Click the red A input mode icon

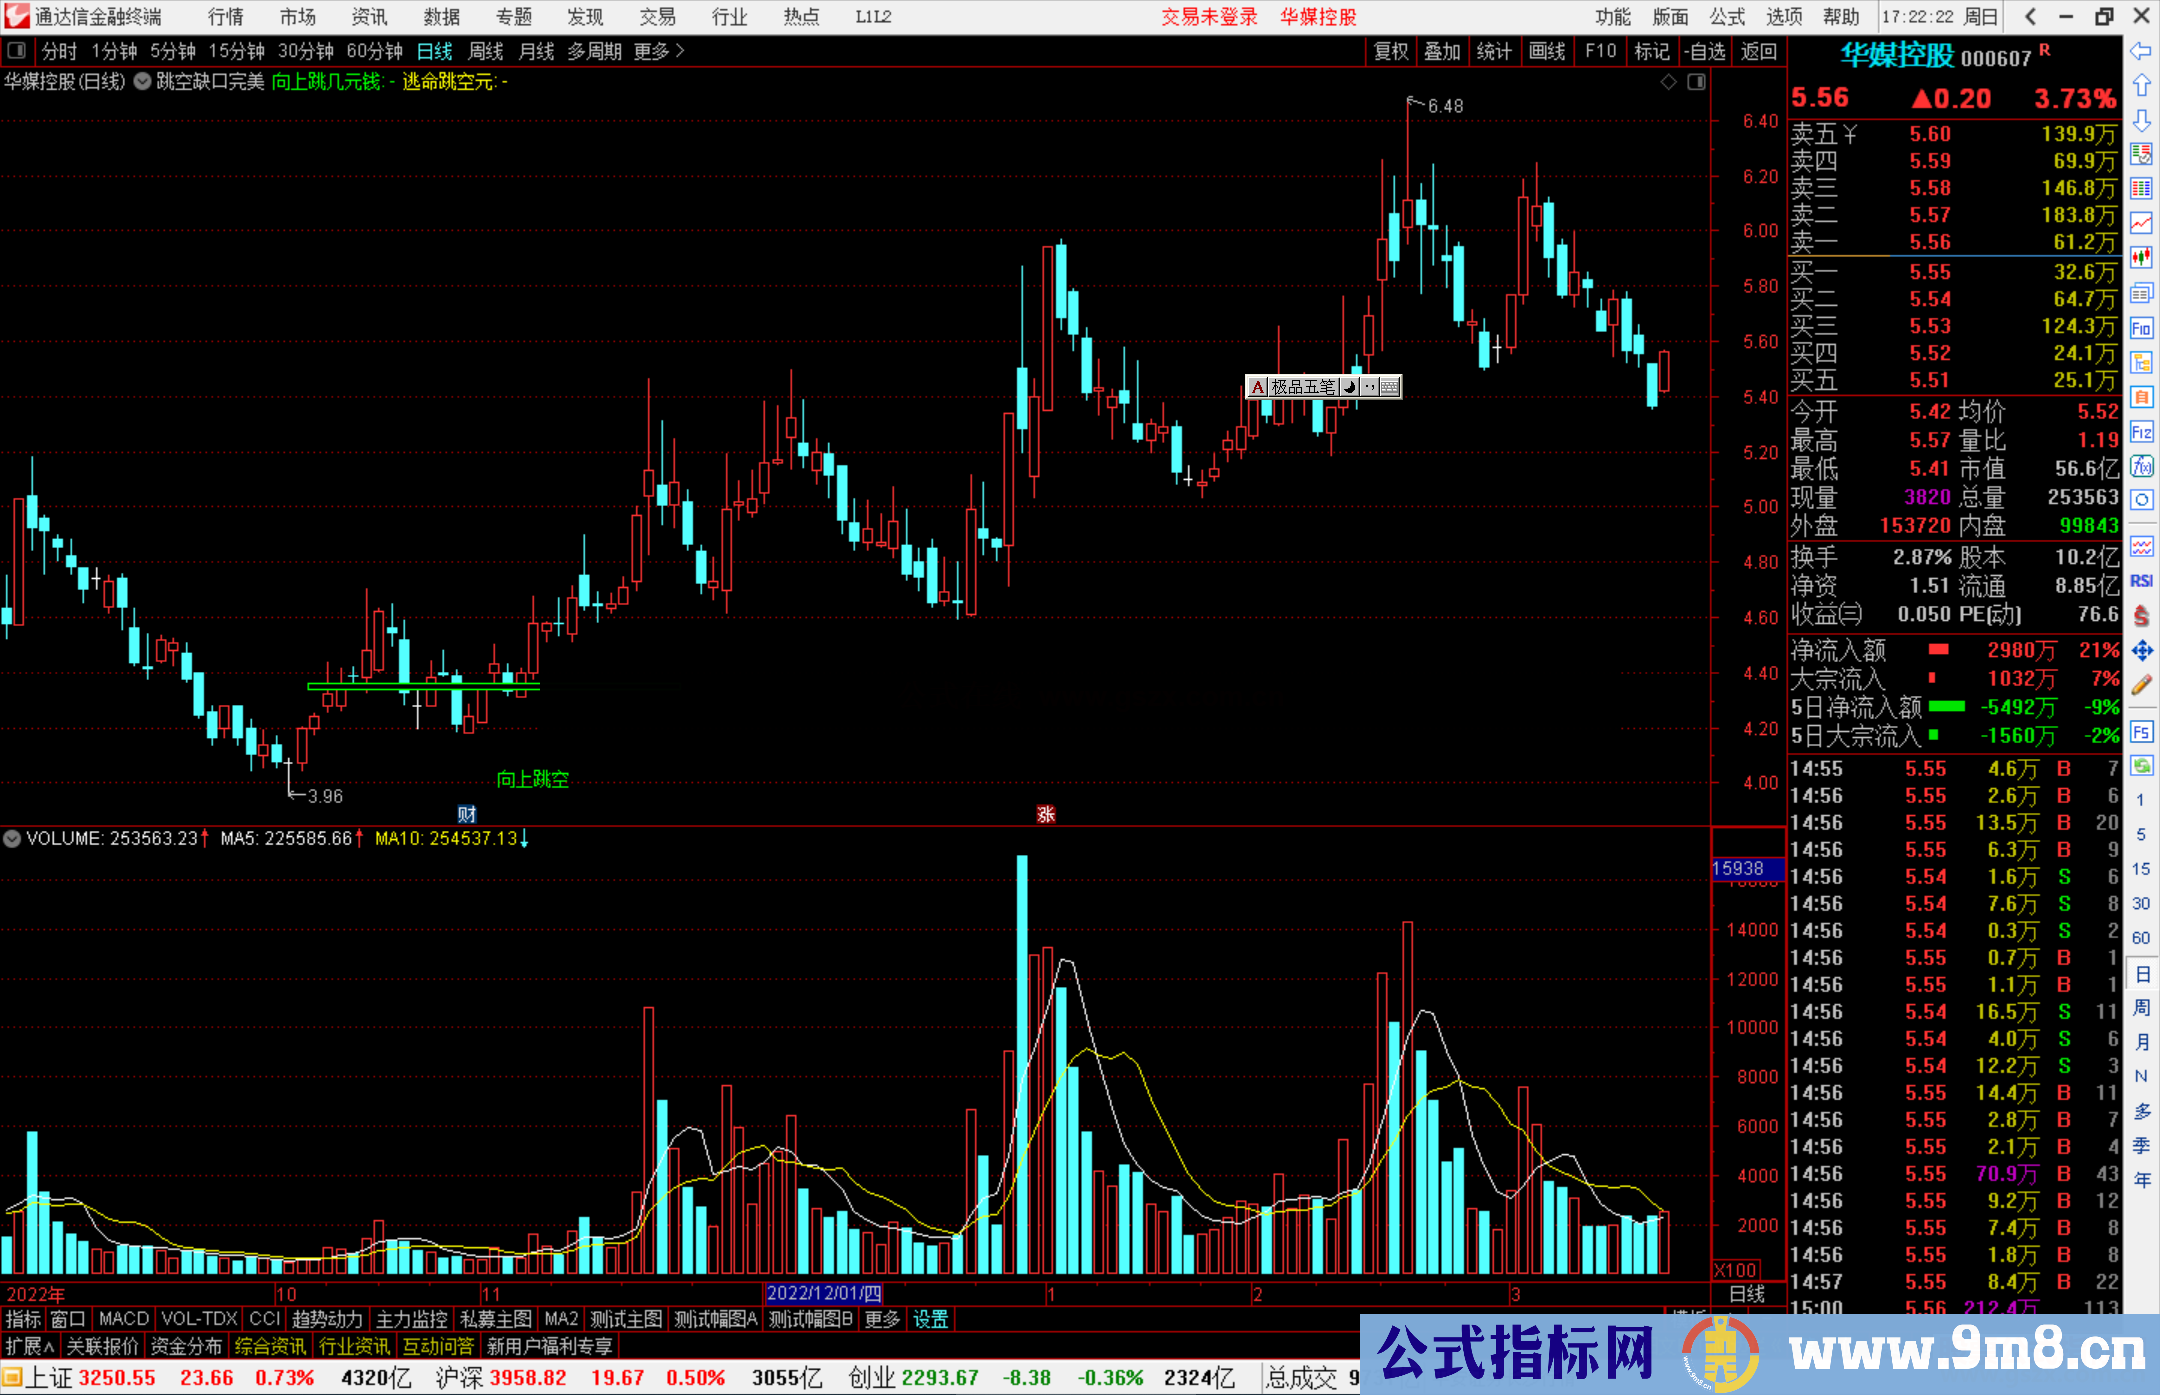point(1257,387)
